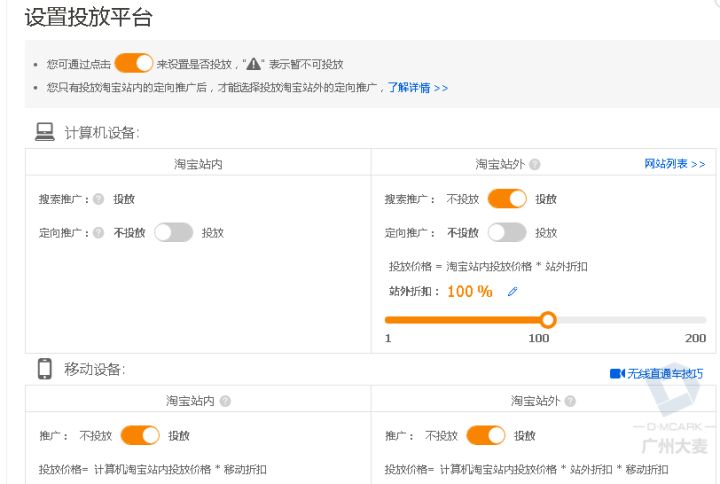Click the 站外折扣 slider handle at 100
Screen dimensions: 720x484
(547, 320)
